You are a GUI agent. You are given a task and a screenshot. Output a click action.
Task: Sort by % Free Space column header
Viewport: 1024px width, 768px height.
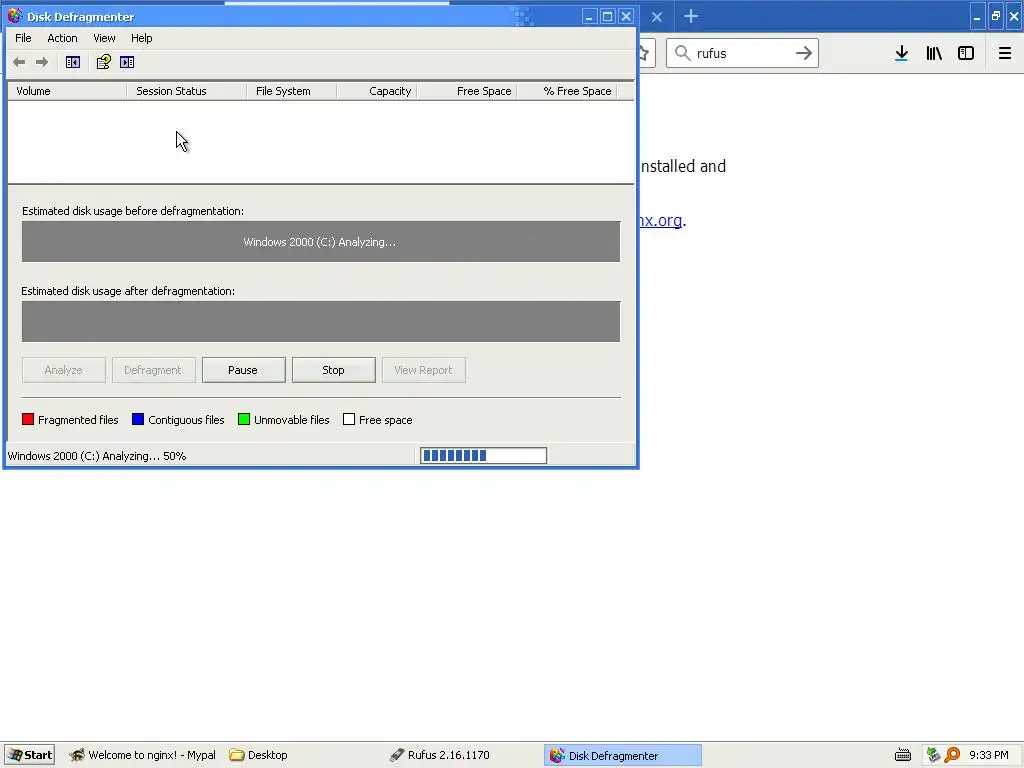coord(566,91)
